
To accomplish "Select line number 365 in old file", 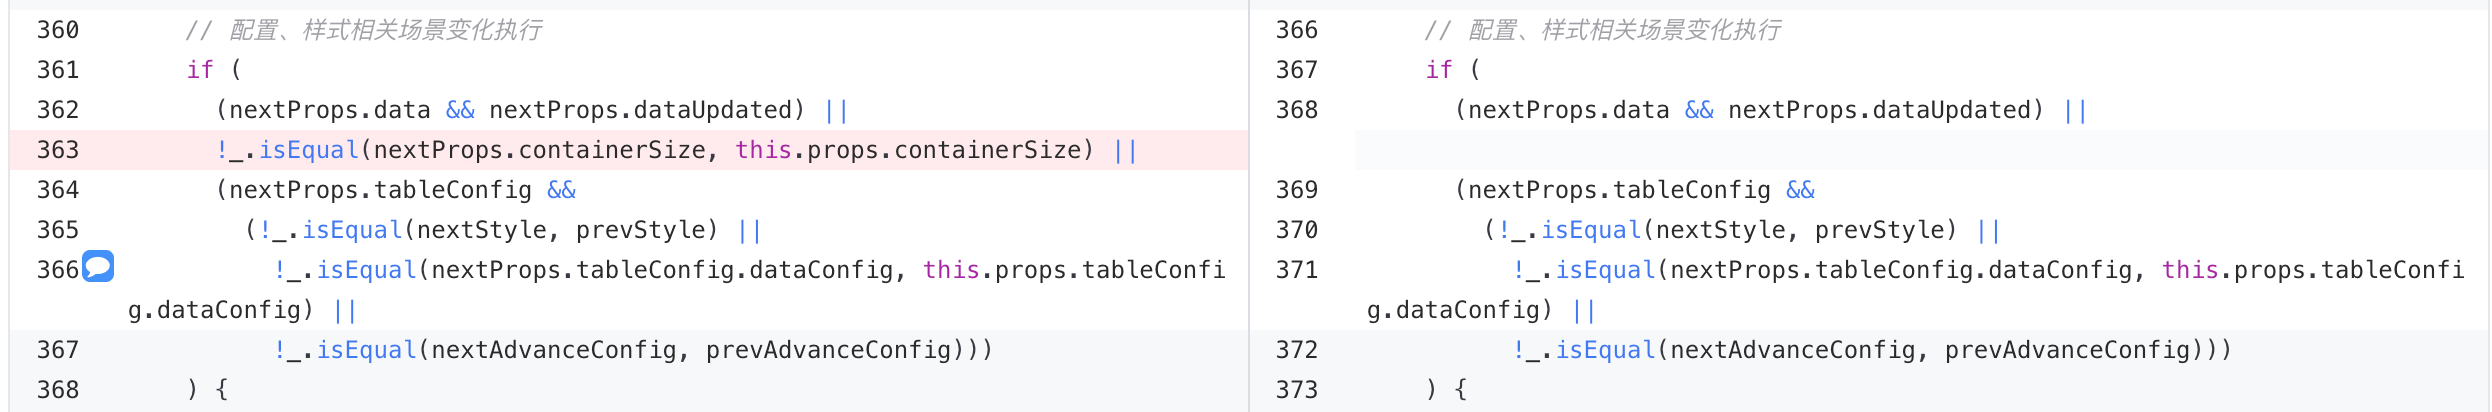I will (58, 230).
